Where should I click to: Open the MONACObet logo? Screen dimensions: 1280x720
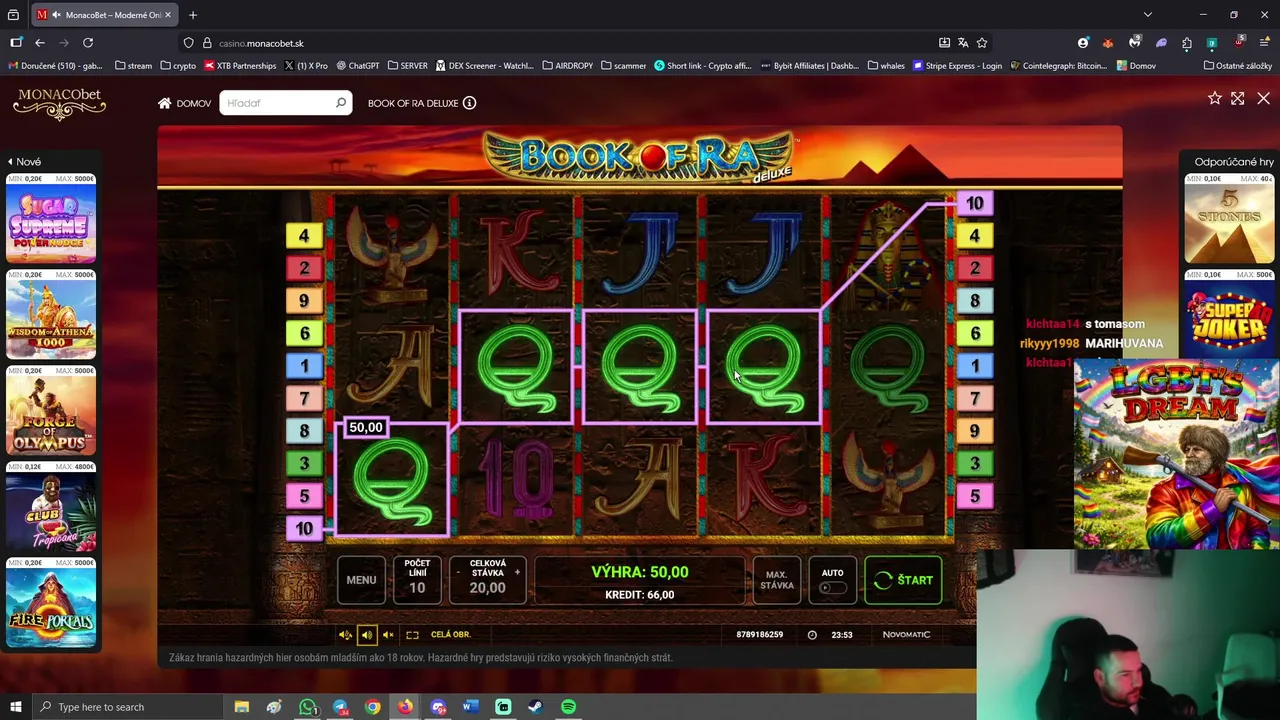click(x=60, y=103)
